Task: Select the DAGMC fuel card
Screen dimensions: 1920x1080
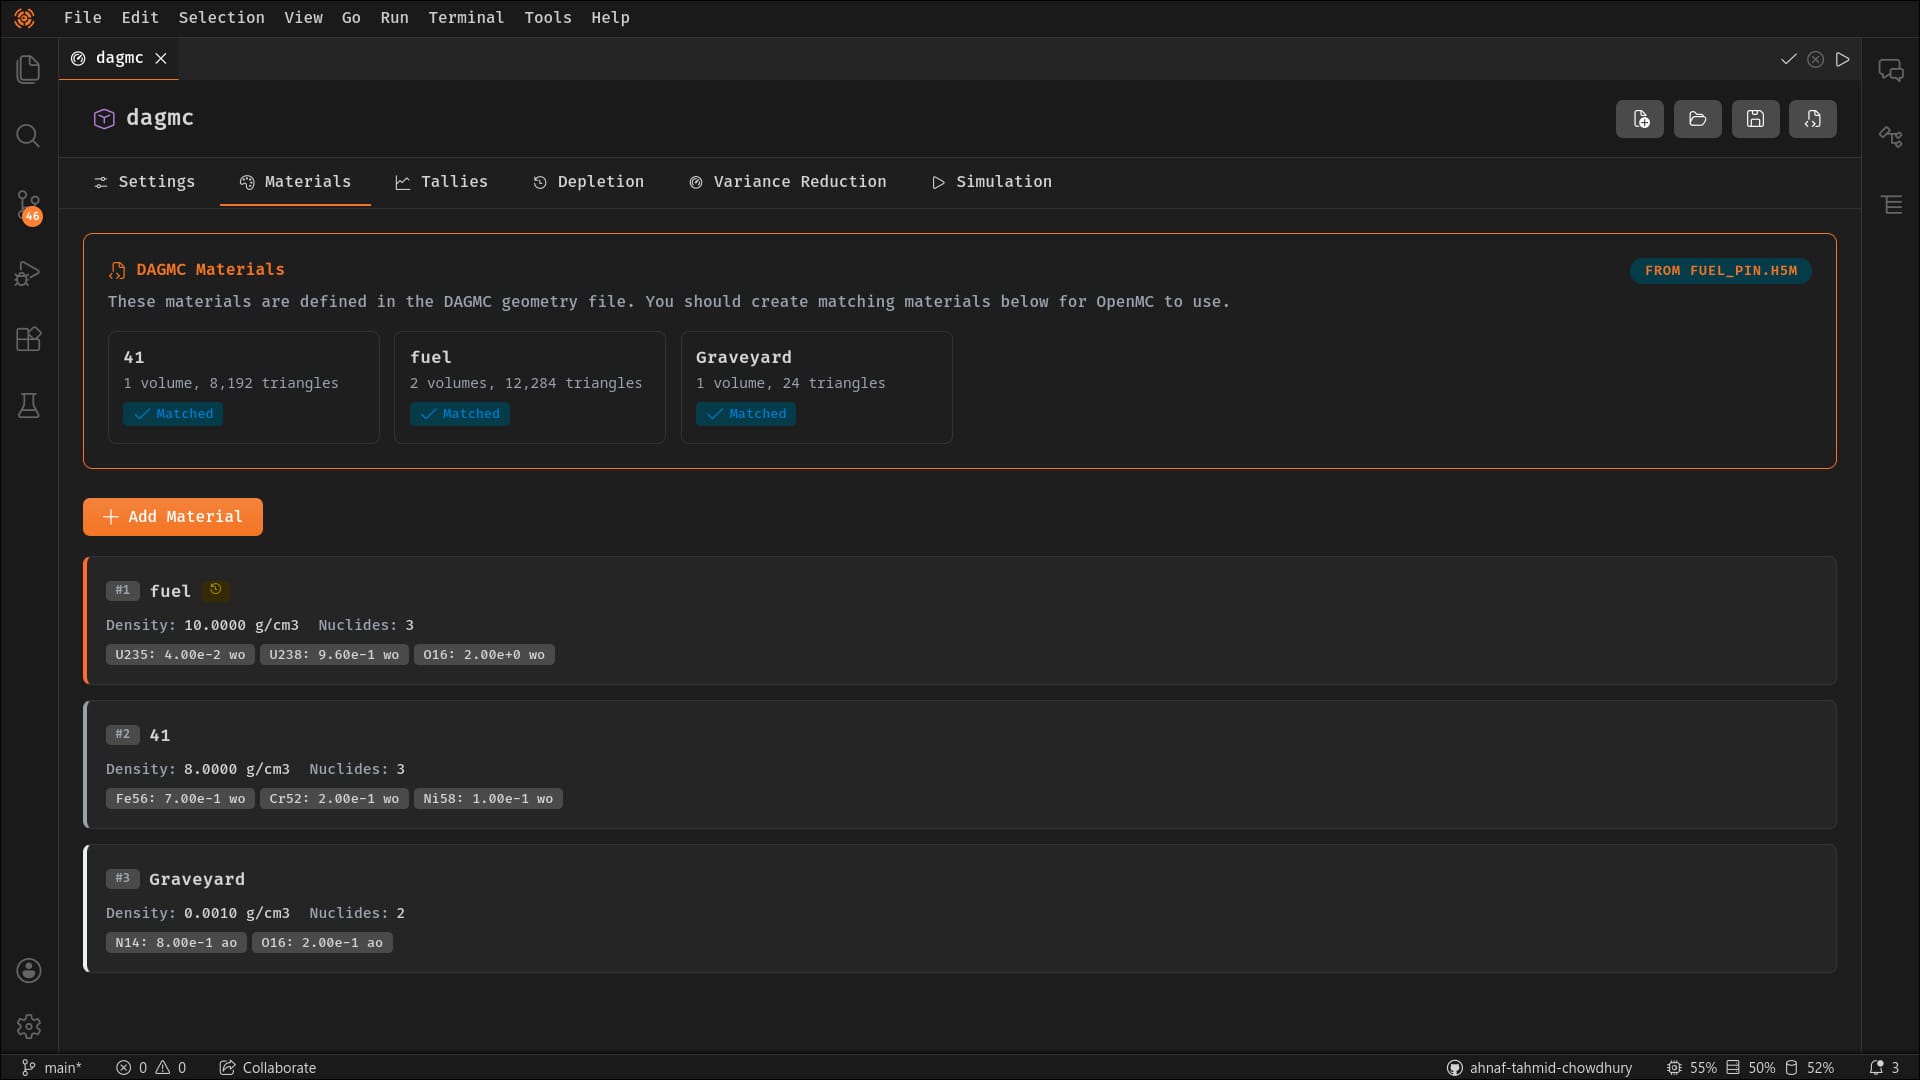Action: (529, 387)
